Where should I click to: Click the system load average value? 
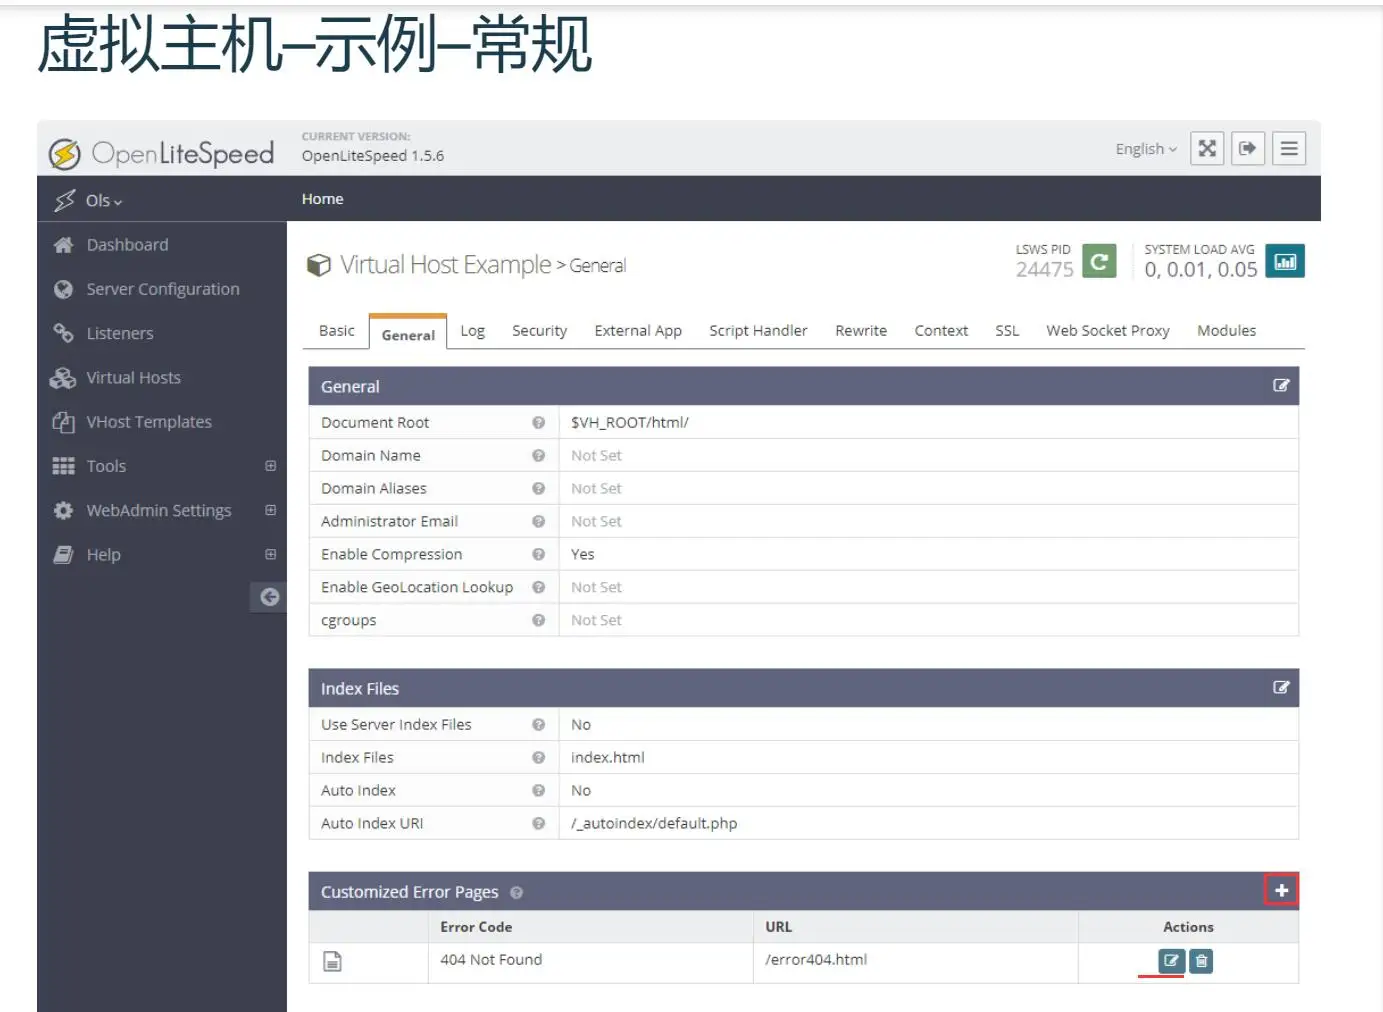[x=1201, y=270]
